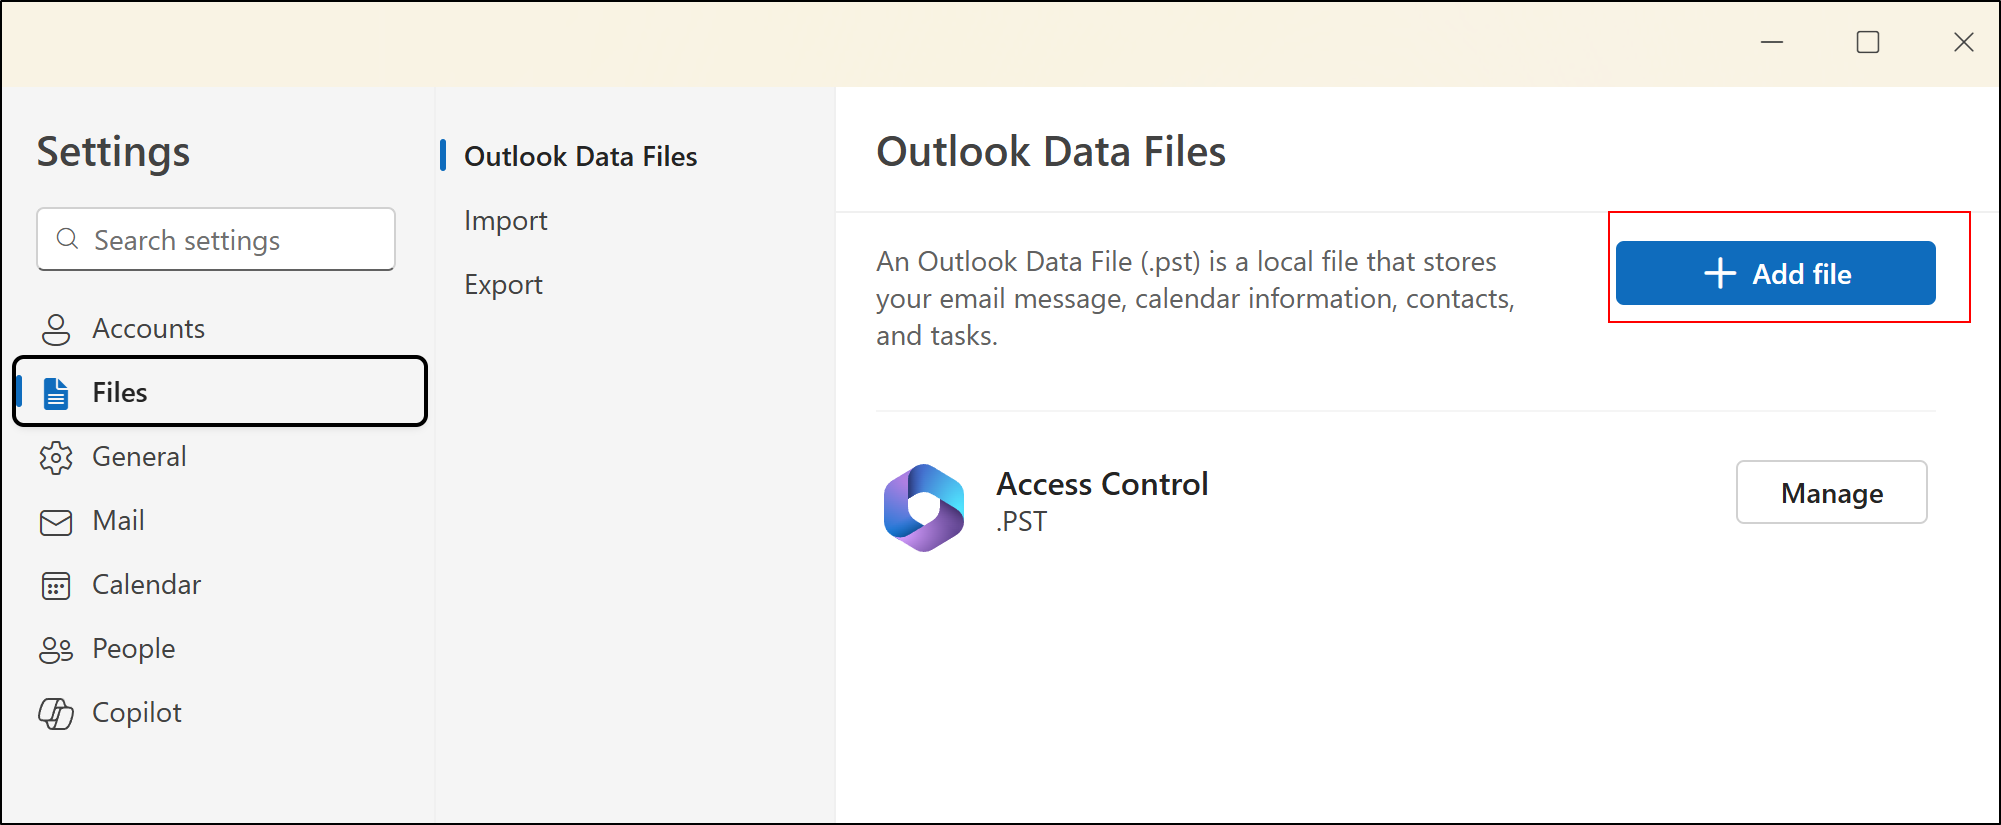
Task: Click the magnifier icon in search box
Action: (x=68, y=239)
